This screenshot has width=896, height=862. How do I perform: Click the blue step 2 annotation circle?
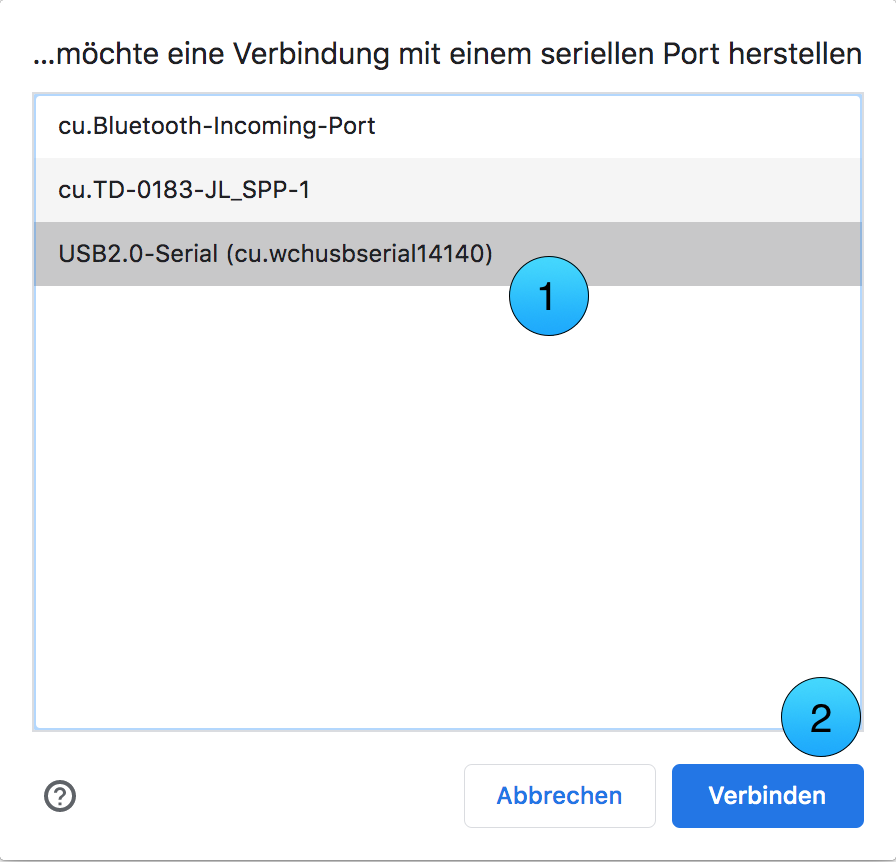[x=821, y=717]
